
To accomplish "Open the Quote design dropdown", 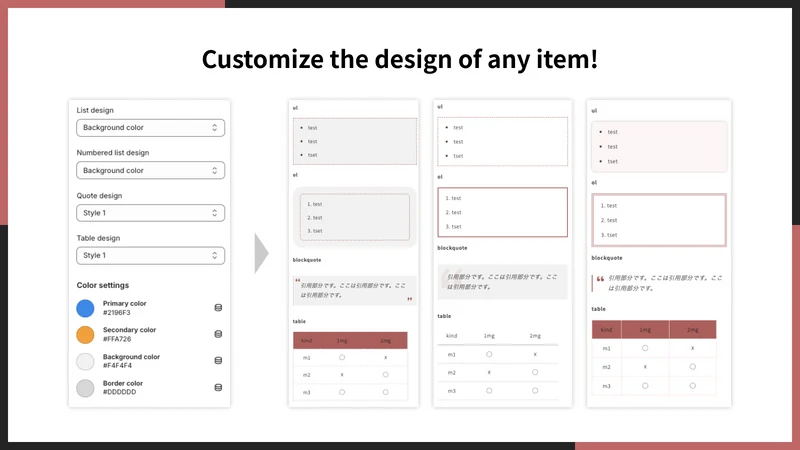I will point(151,213).
